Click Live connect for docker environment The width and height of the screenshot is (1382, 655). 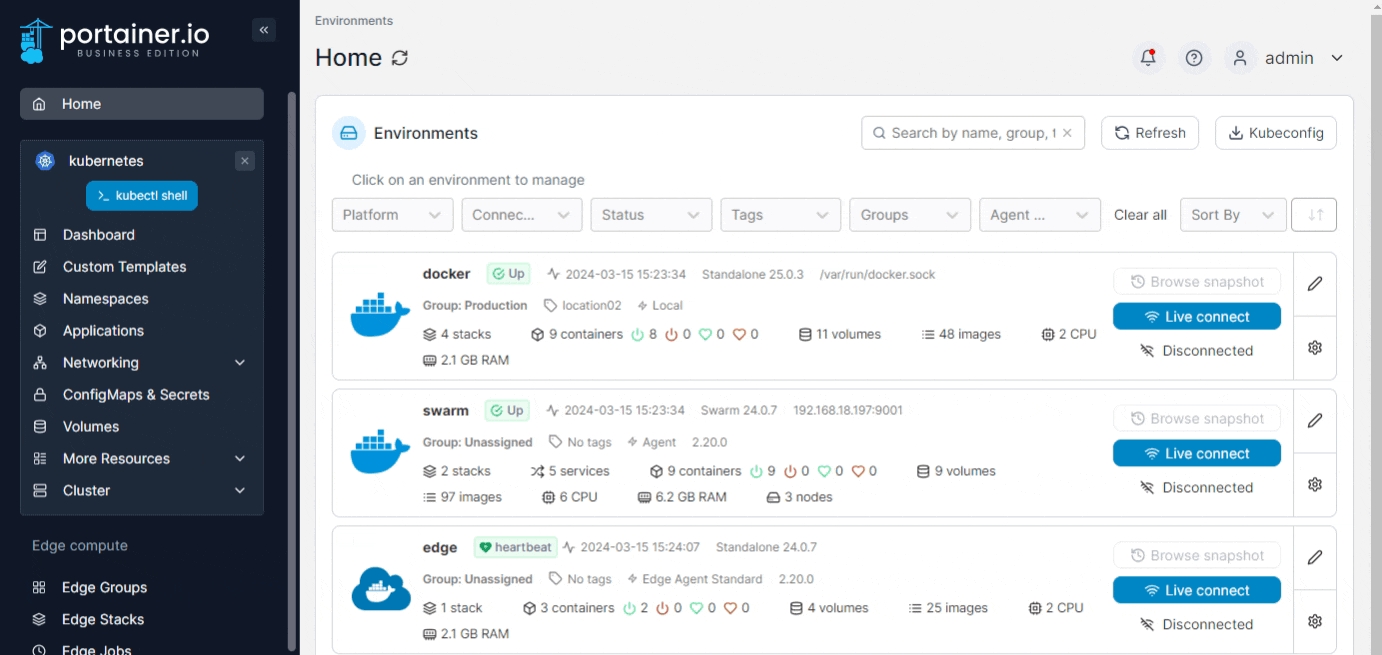1196,317
